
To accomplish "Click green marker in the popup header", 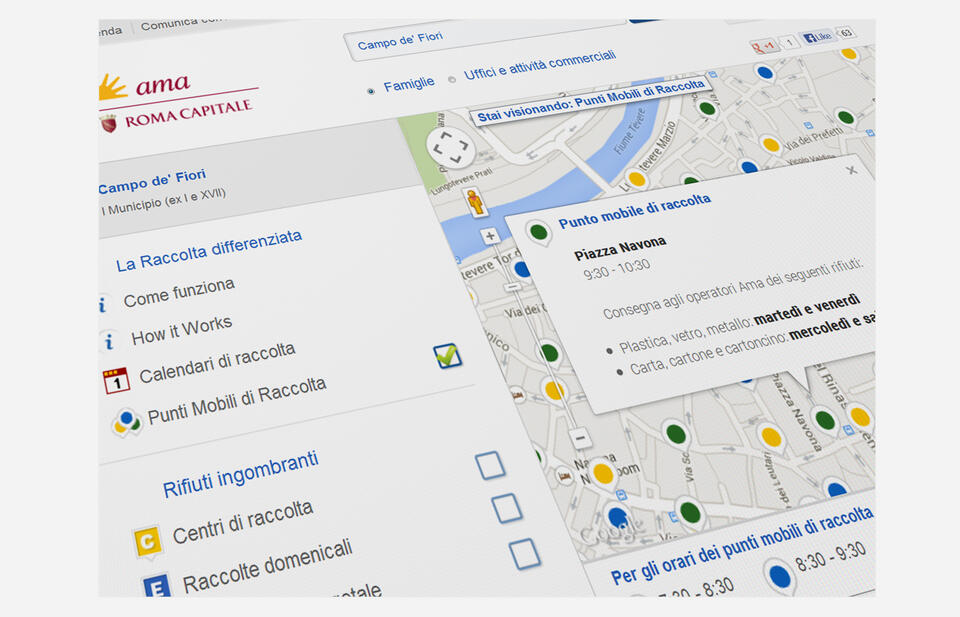I will [538, 233].
